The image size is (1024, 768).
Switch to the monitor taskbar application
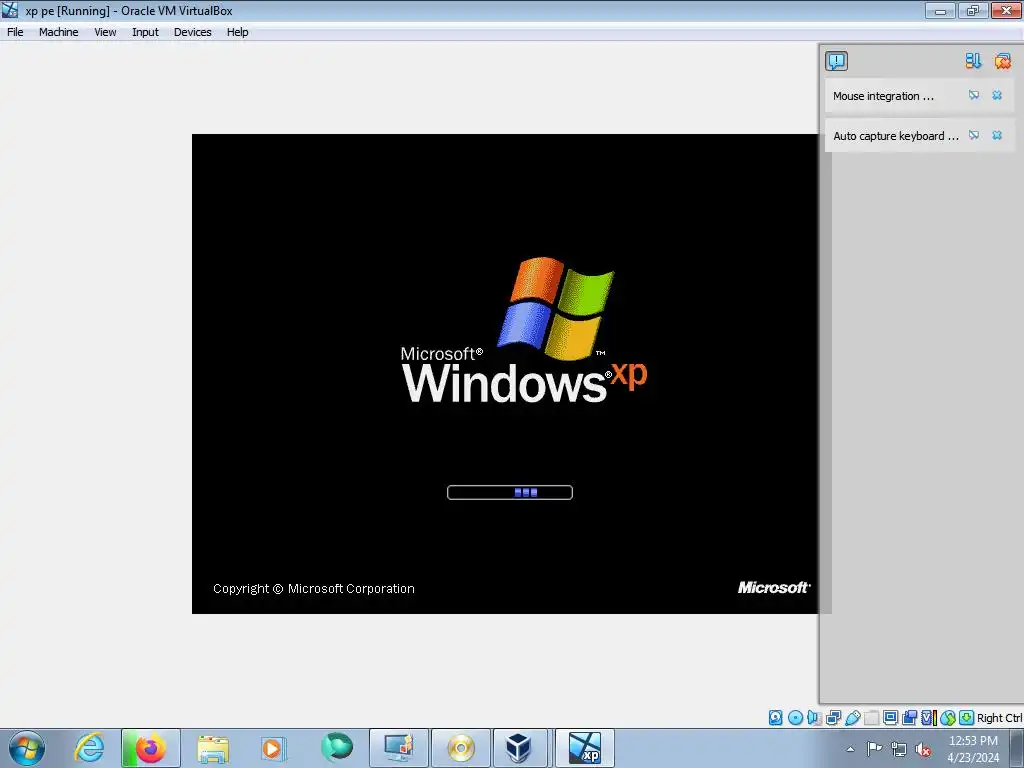[398, 748]
